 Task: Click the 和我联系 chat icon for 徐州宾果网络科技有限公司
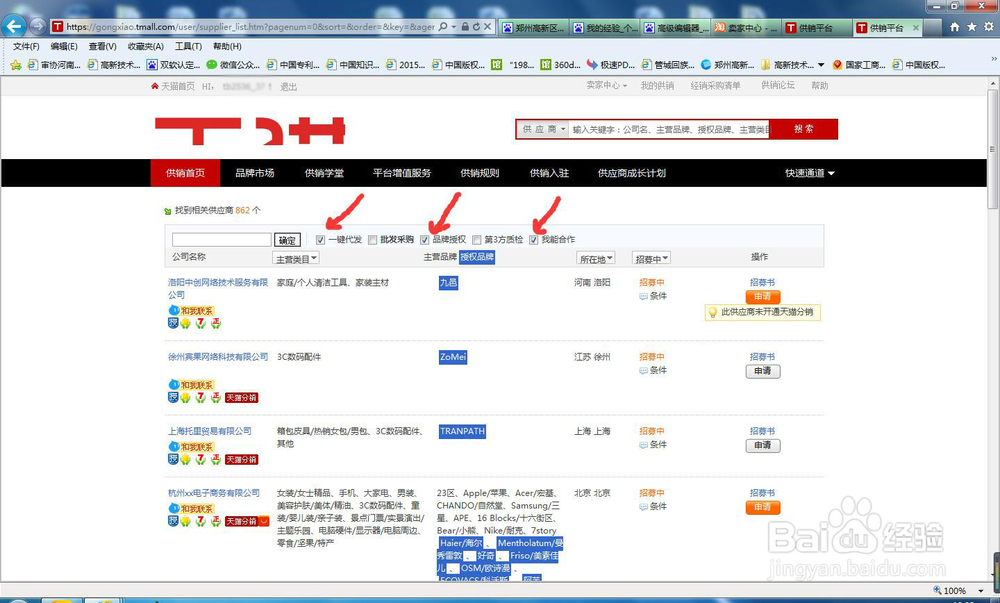pyautogui.click(x=191, y=385)
